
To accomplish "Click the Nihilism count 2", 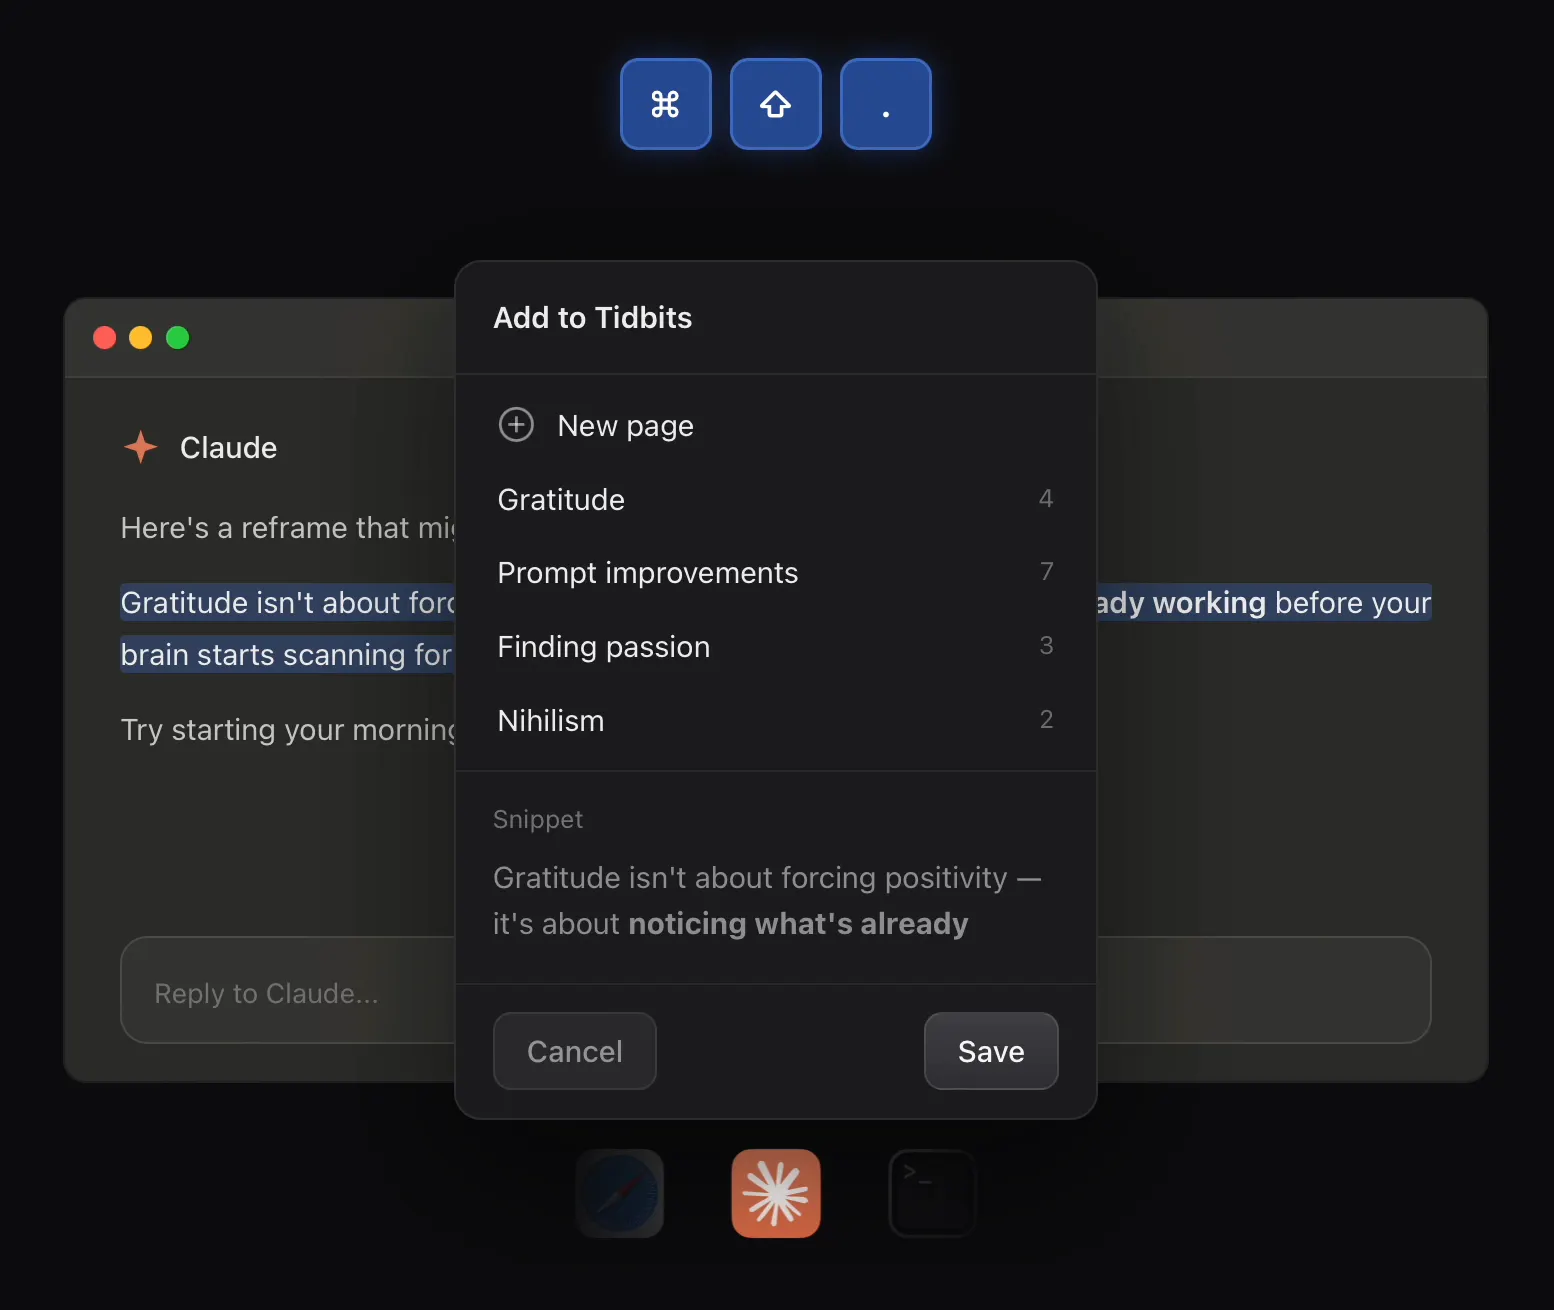I will click(x=1046, y=719).
